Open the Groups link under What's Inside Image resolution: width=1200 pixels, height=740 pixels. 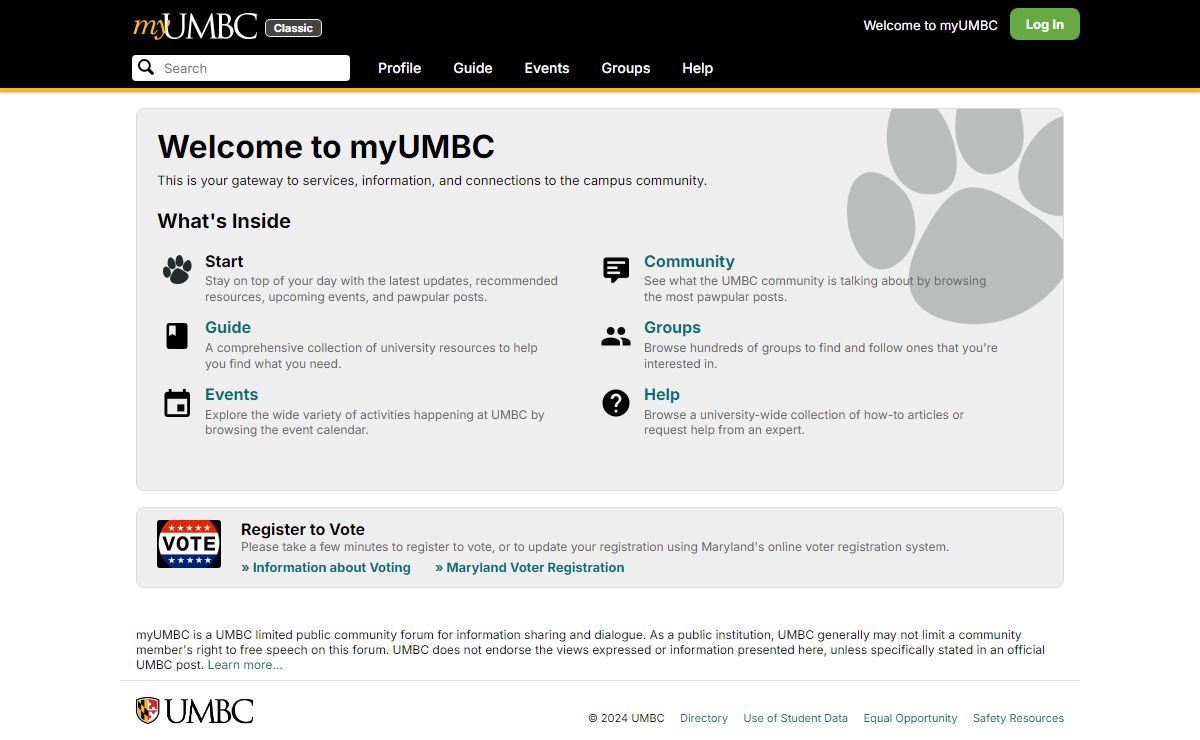[672, 327]
